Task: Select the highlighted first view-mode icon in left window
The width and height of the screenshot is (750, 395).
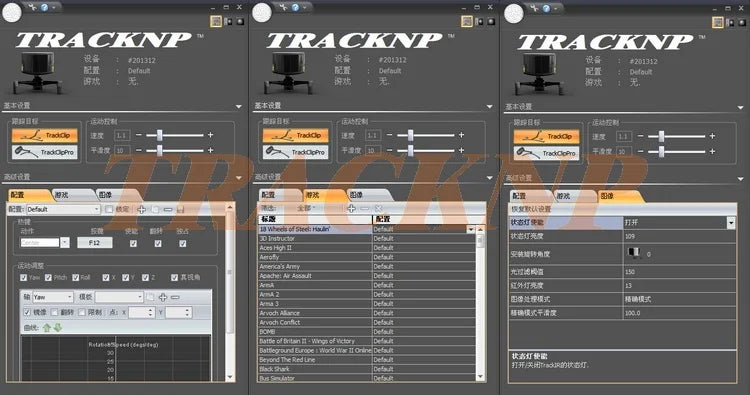Action: (x=216, y=22)
